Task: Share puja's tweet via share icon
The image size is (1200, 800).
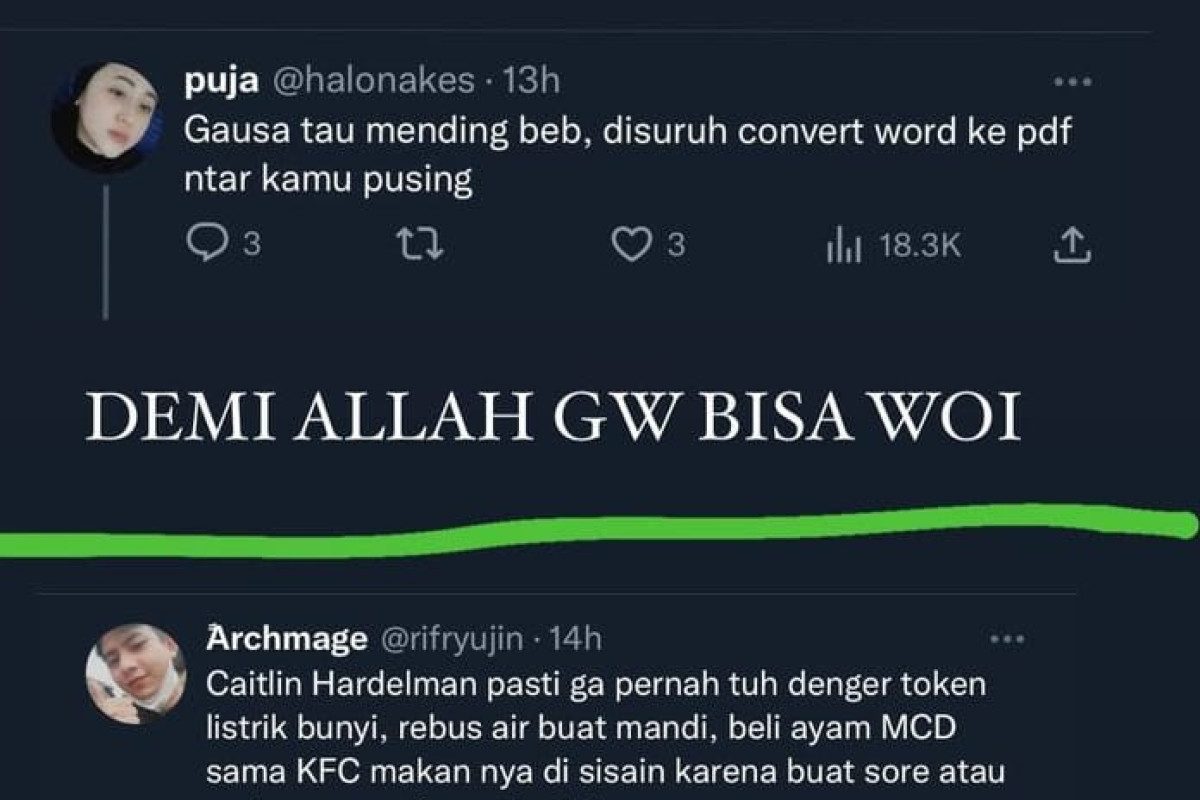Action: pyautogui.click(x=1071, y=245)
